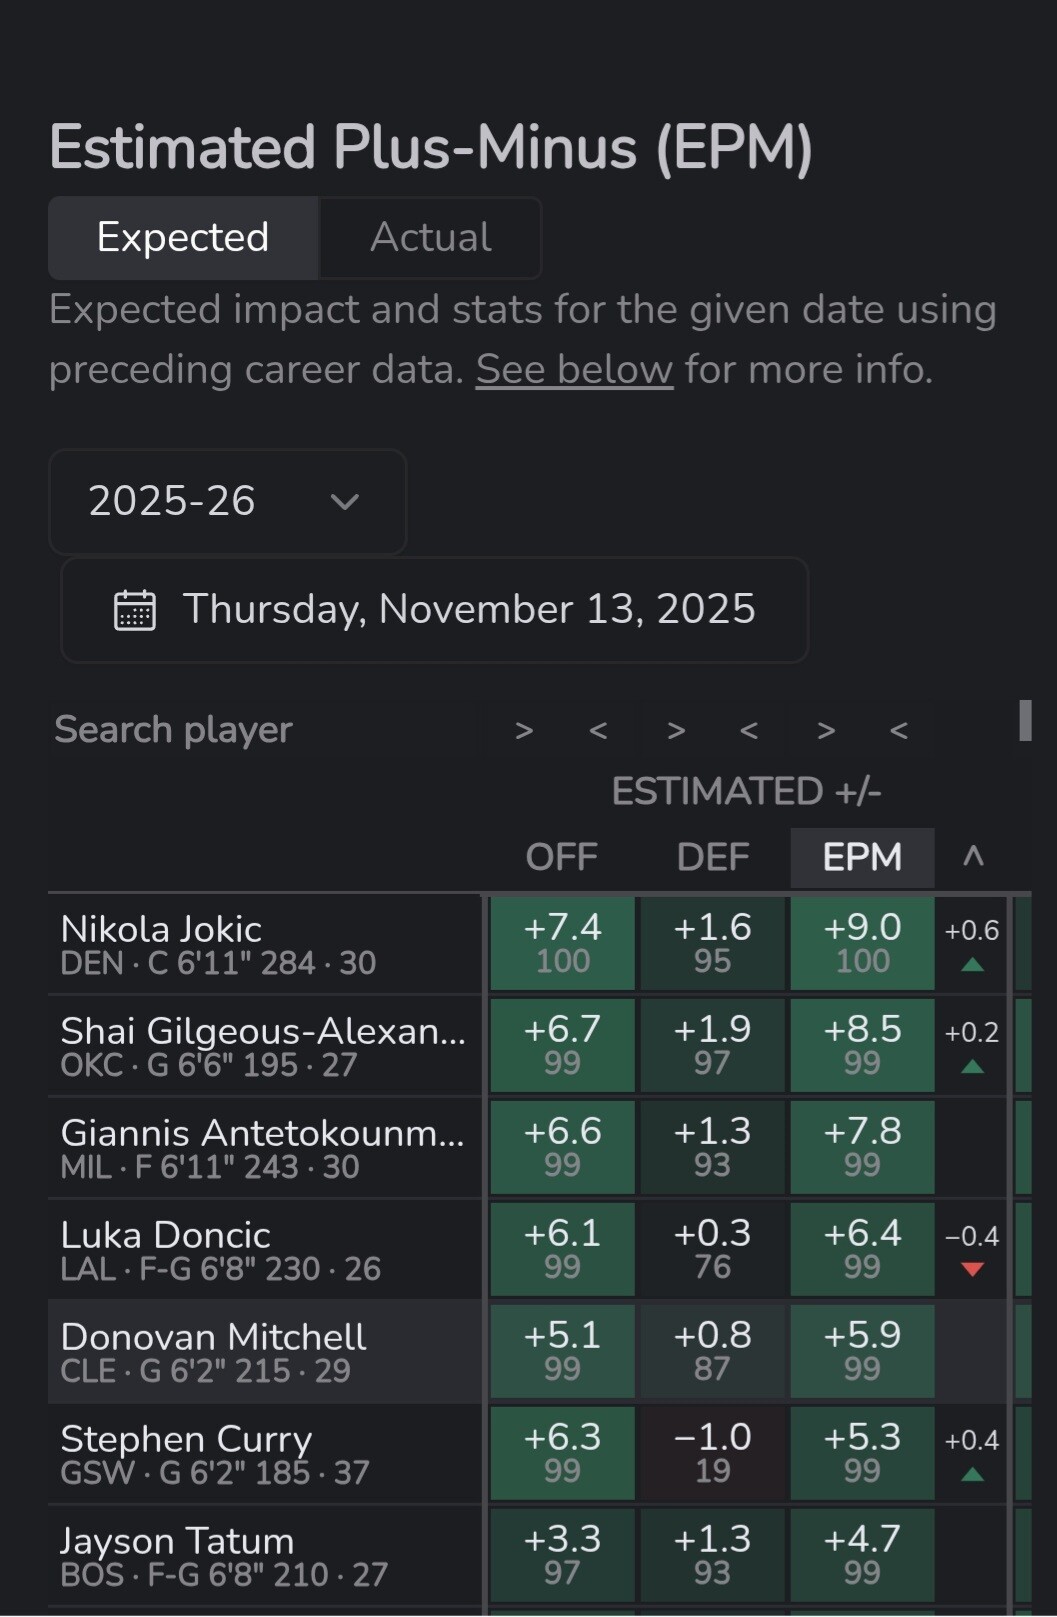Screen dimensions: 1057x1617
Task: Open the 2025-26 season dropdown
Action: (227, 501)
